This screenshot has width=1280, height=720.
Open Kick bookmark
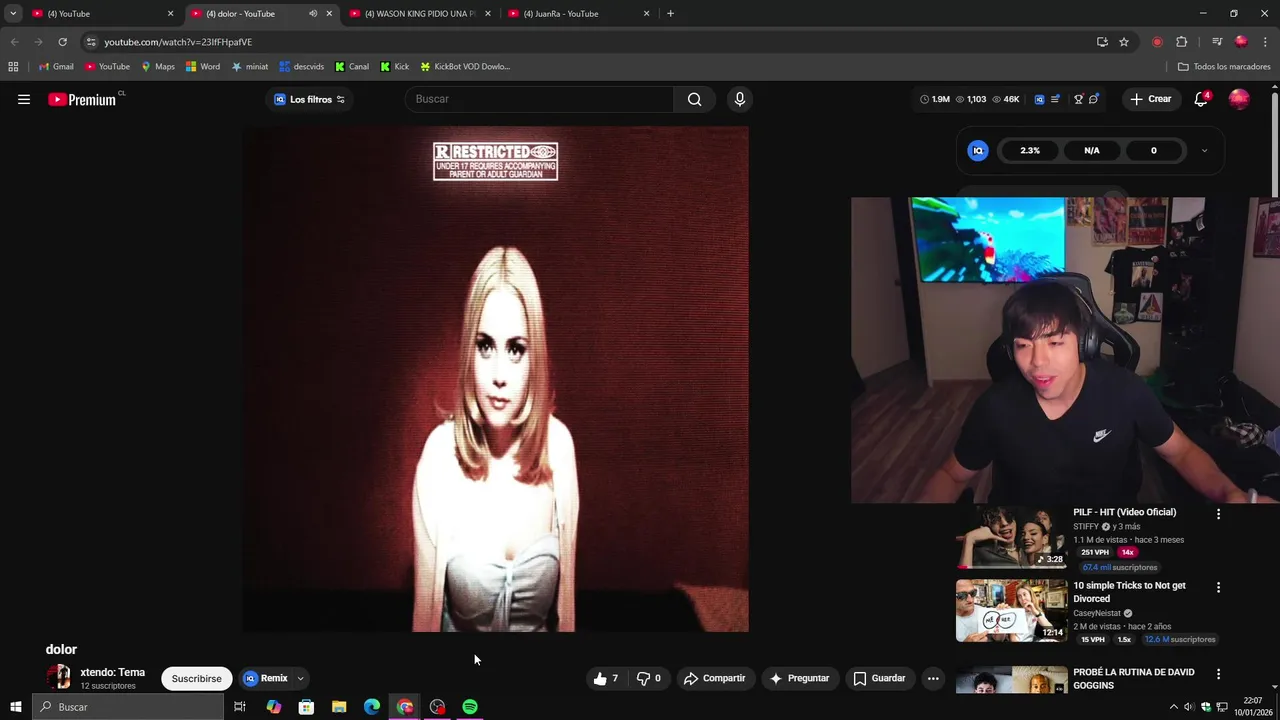[x=395, y=67]
